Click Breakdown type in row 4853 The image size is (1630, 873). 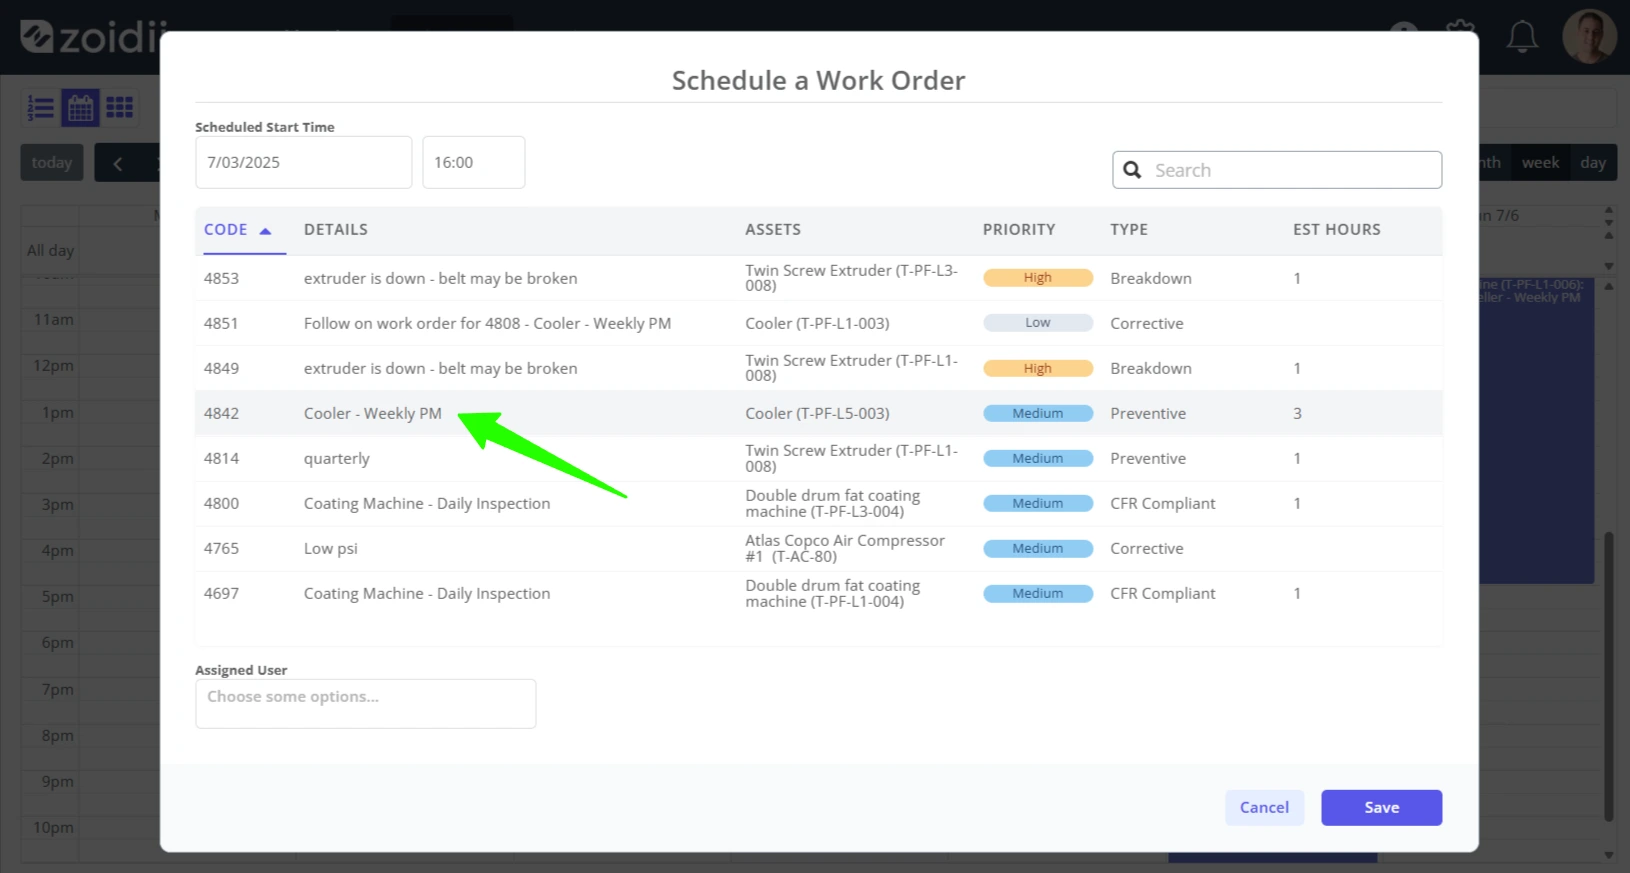click(x=1151, y=278)
